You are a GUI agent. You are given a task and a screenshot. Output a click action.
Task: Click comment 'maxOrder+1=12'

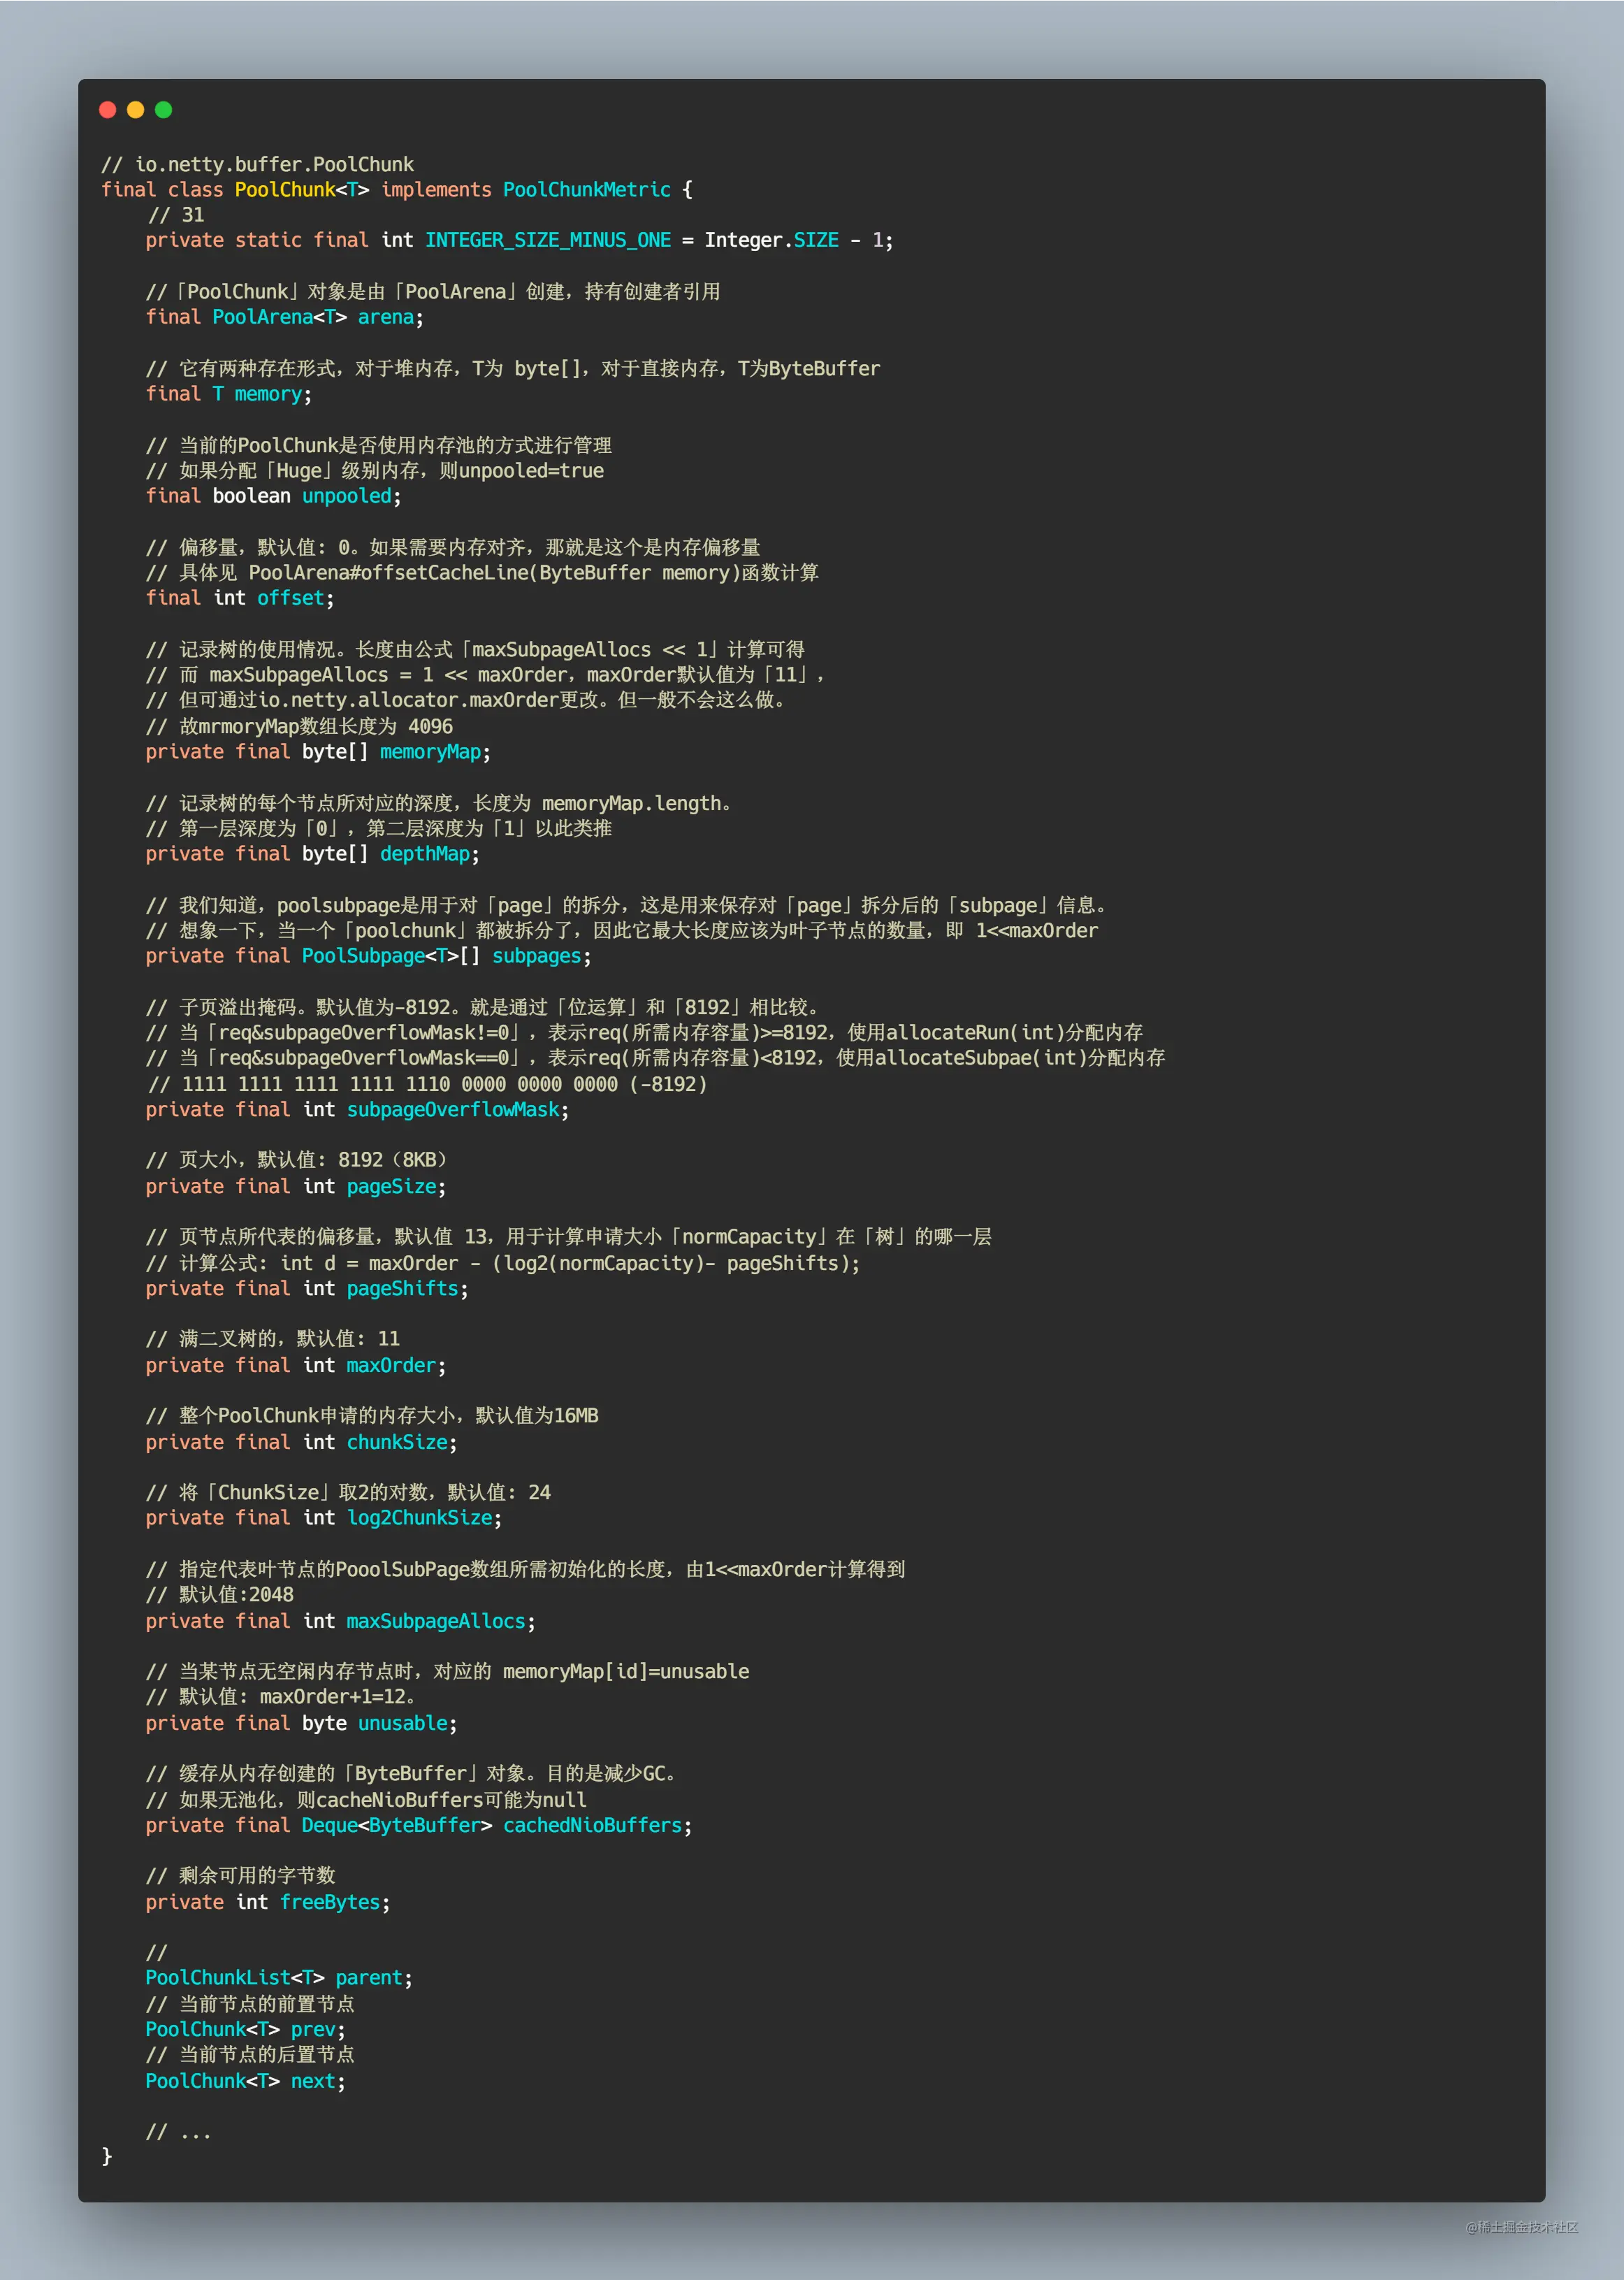(x=281, y=1697)
